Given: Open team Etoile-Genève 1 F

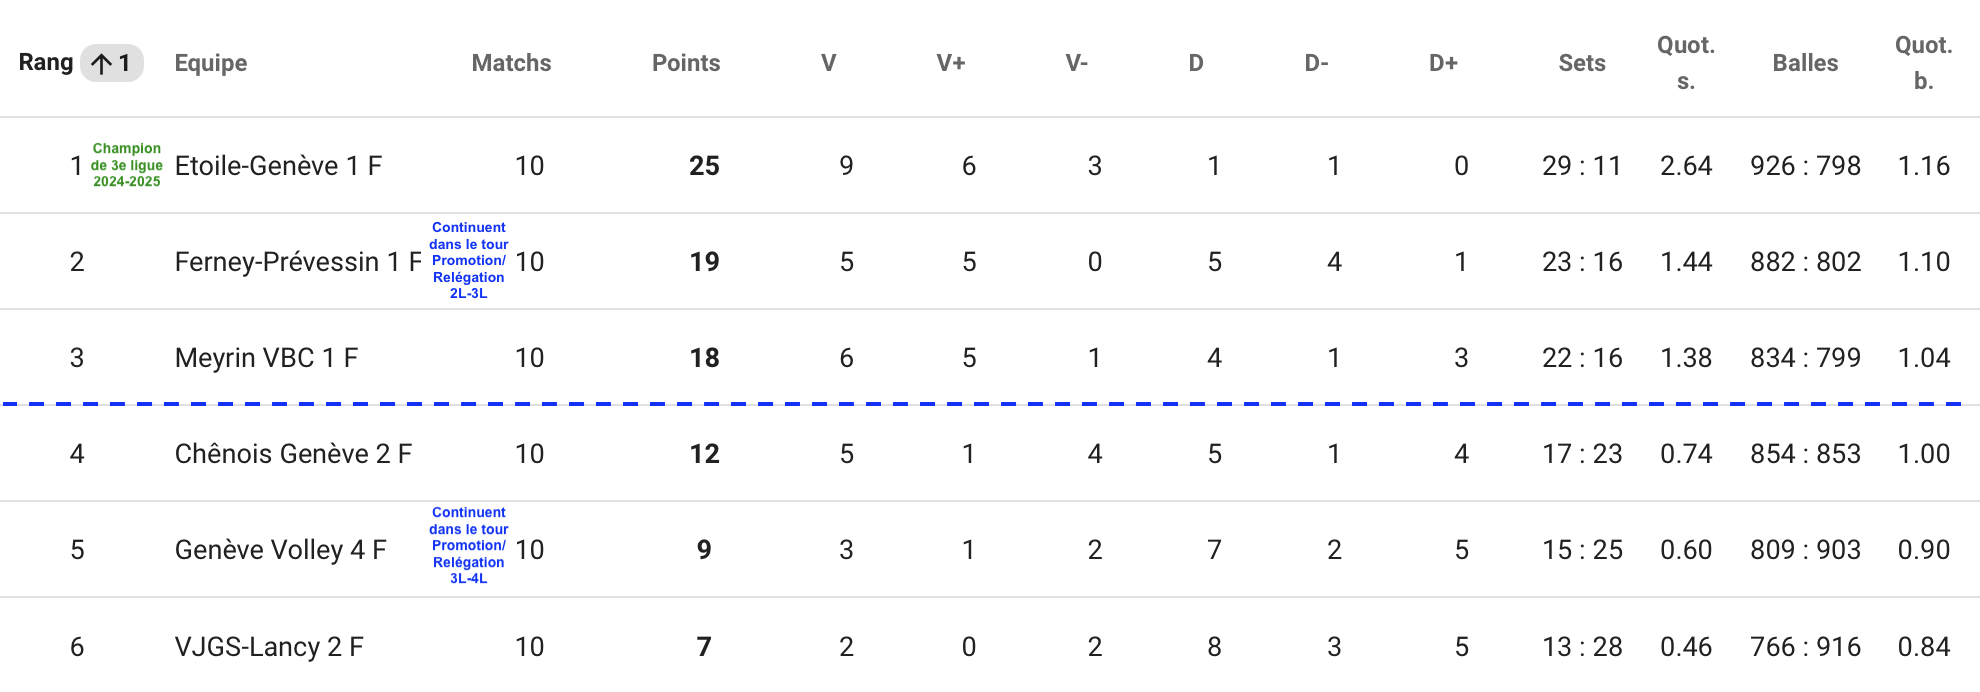Looking at the screenshot, I should point(278,166).
